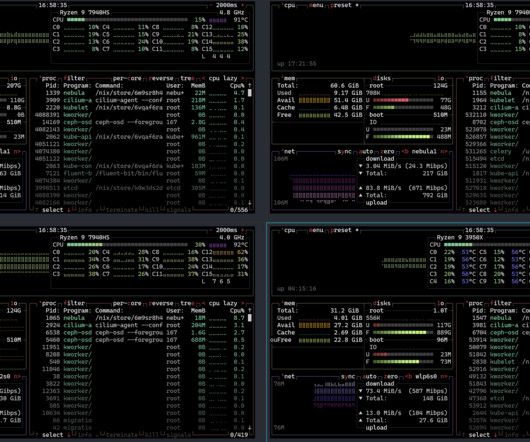This screenshot has height=442, width=530.
Task: Switch to previous interface with '<b' beside wlp6s0
Action: click(x=408, y=376)
